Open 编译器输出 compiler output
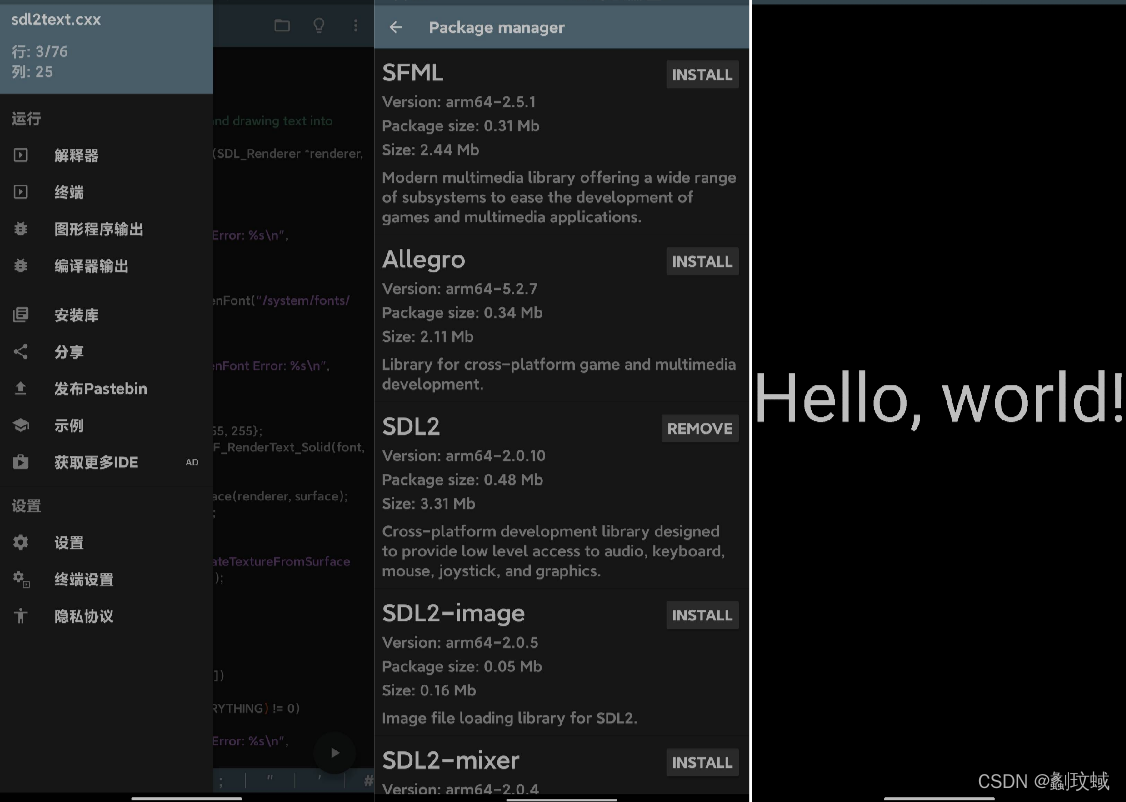This screenshot has height=802, width=1126. (x=106, y=266)
